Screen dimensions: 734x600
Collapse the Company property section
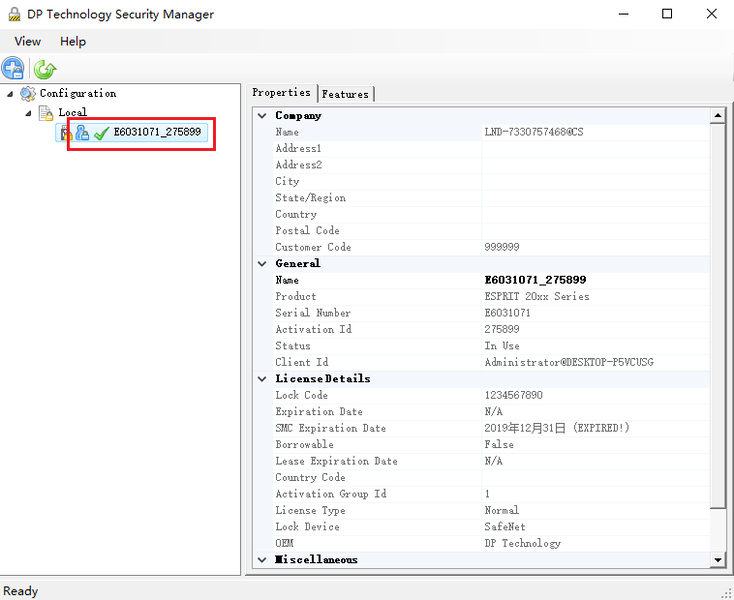262,116
